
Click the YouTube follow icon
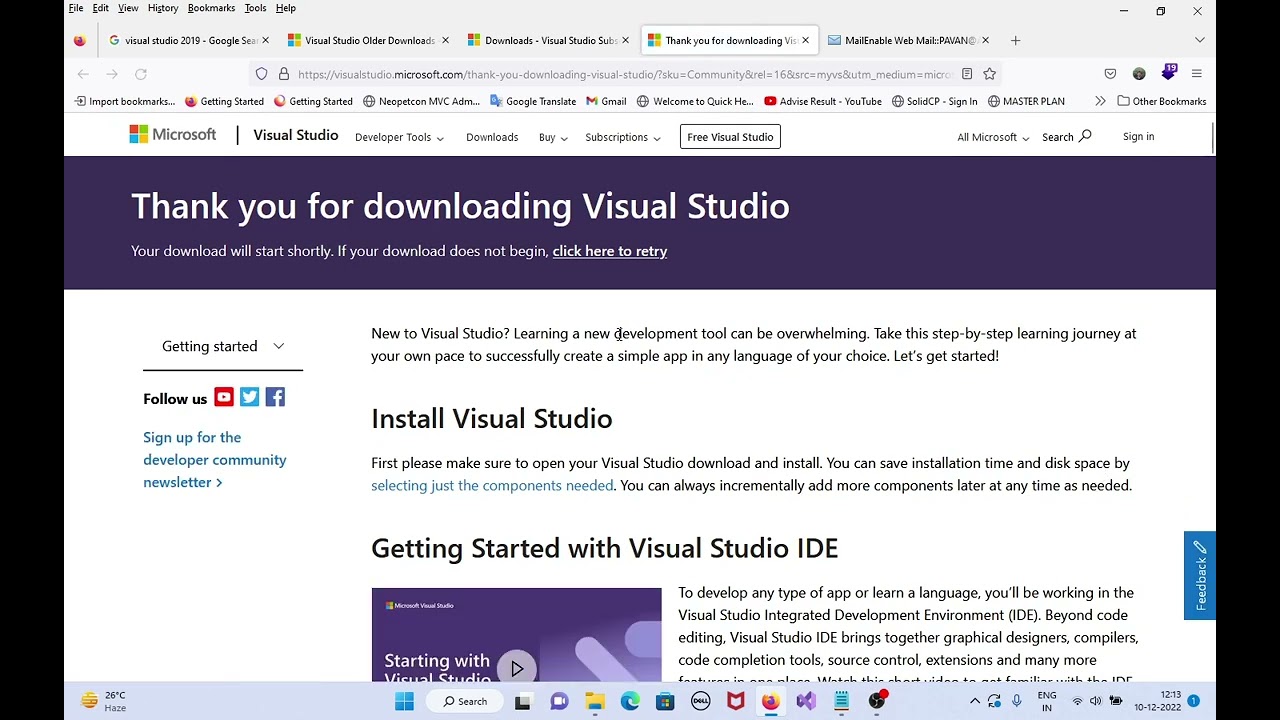point(223,398)
